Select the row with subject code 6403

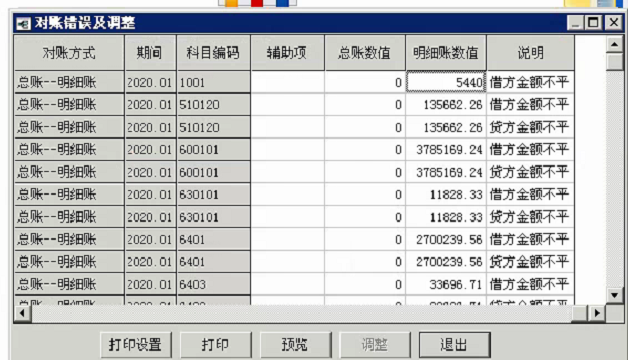tap(294, 284)
